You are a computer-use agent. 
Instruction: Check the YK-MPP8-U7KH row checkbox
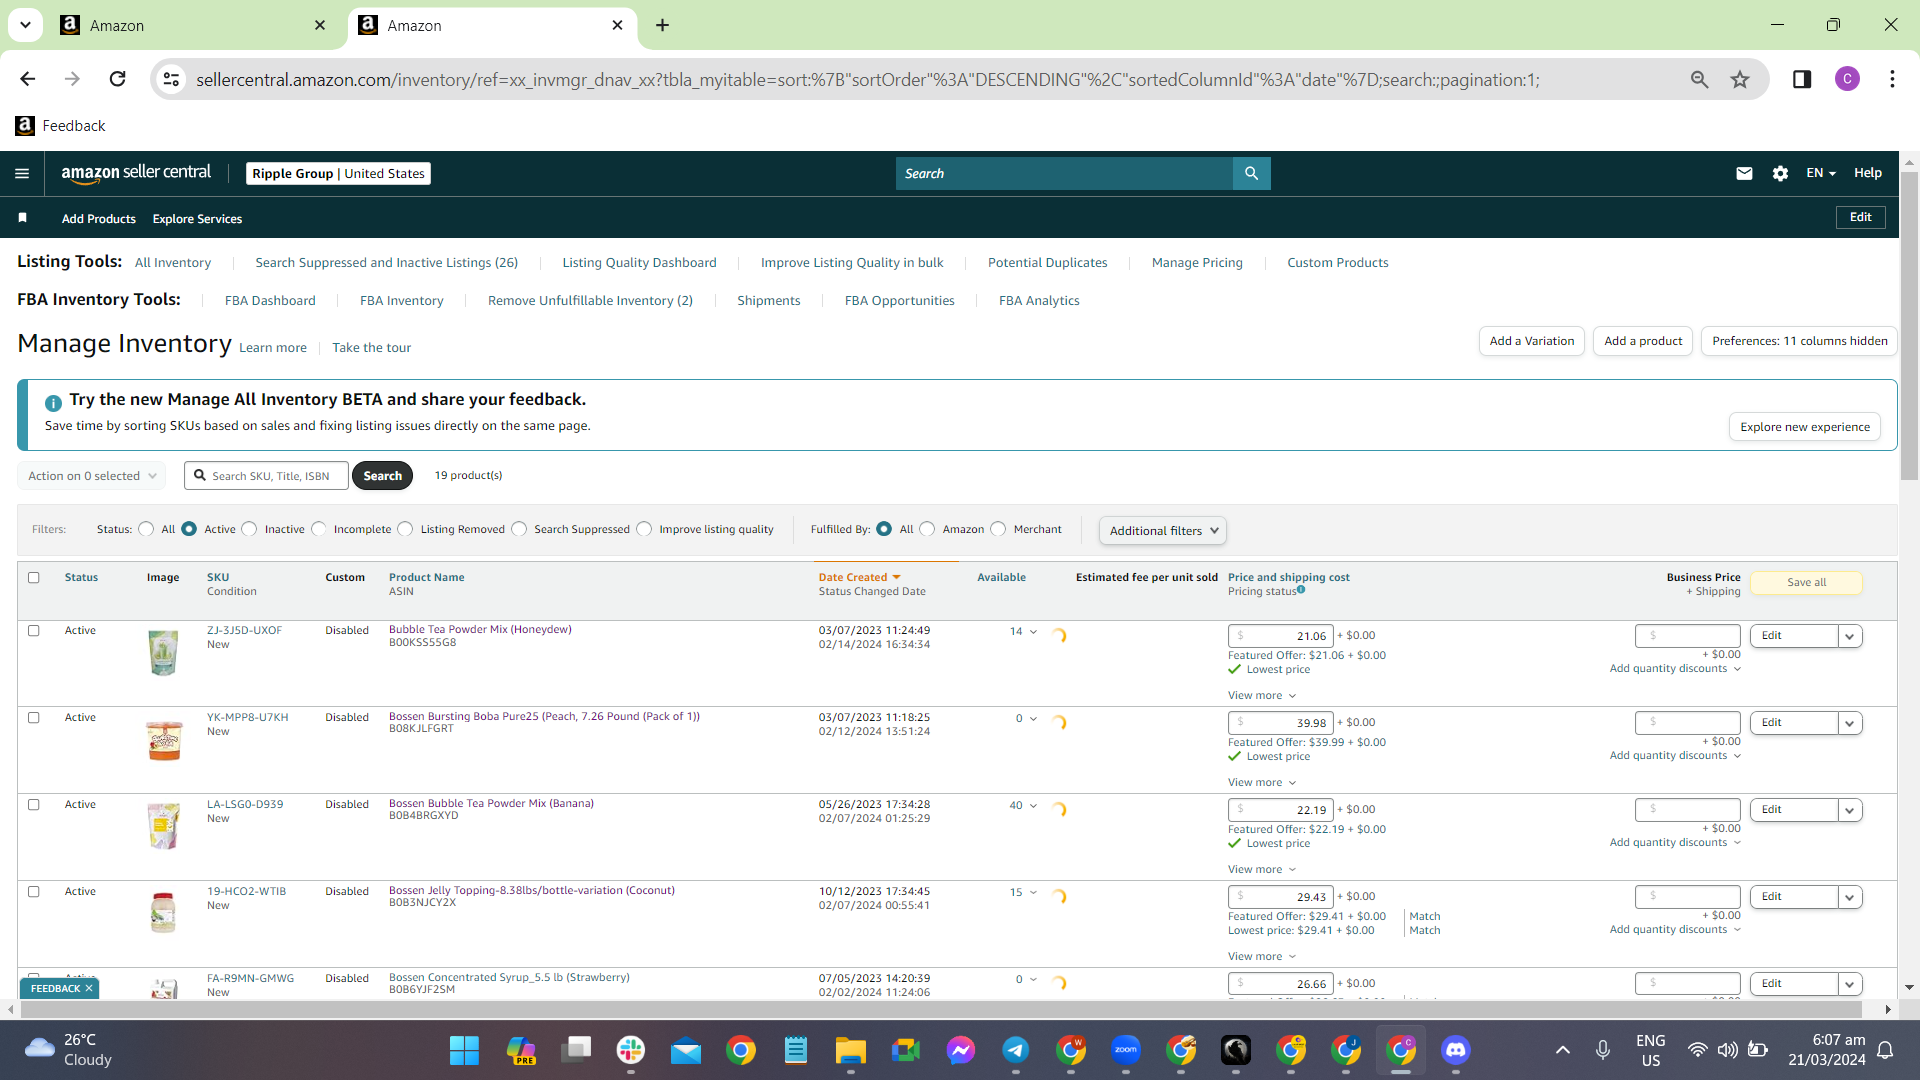(34, 718)
